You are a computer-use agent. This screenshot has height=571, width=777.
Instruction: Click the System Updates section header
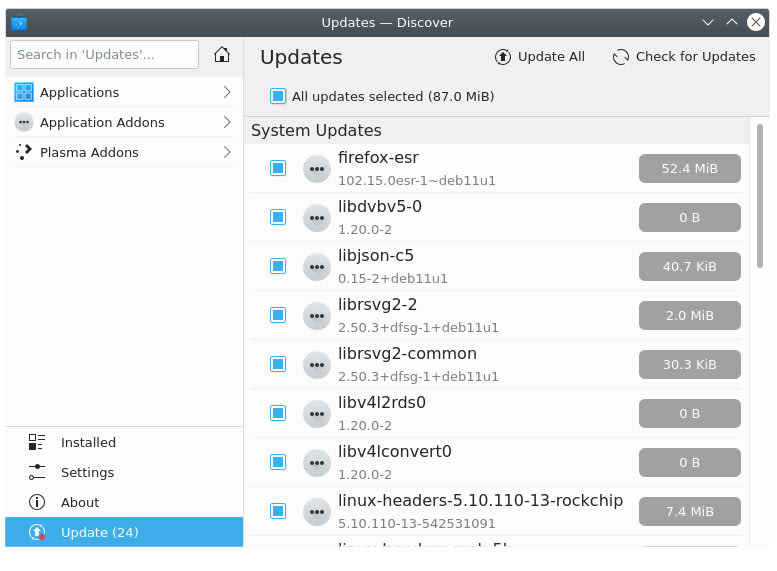[497, 130]
